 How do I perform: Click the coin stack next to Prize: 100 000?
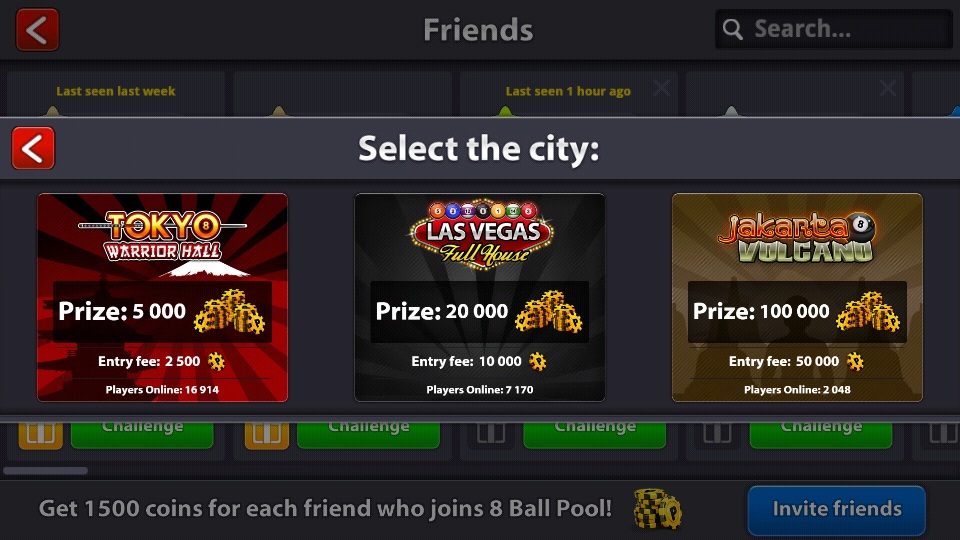pyautogui.click(x=868, y=312)
